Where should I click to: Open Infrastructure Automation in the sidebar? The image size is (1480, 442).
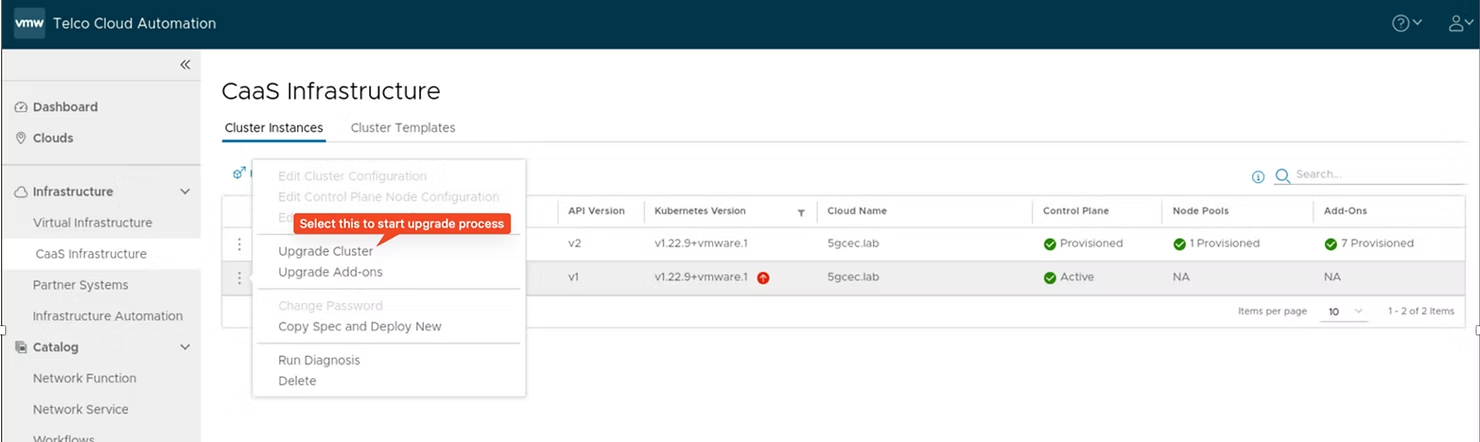coord(108,316)
